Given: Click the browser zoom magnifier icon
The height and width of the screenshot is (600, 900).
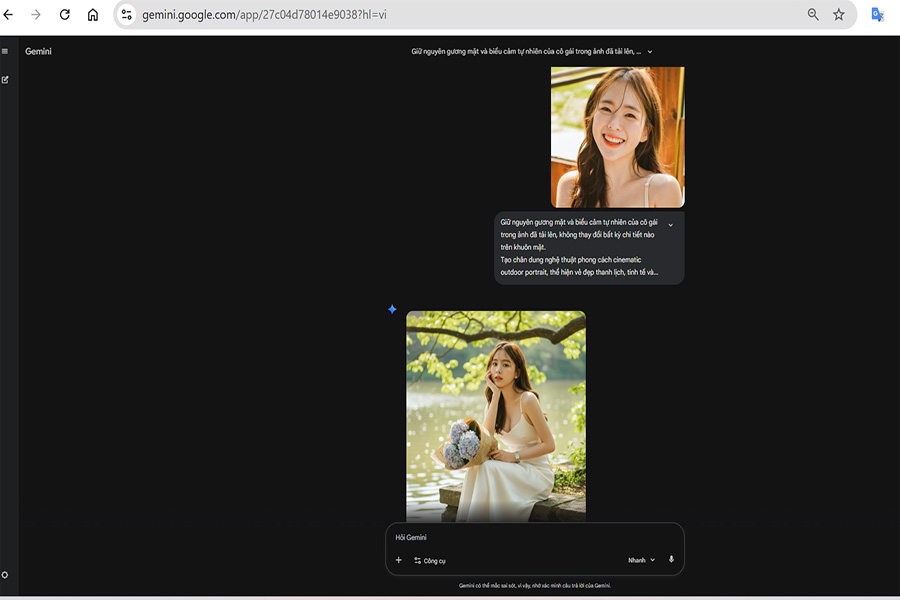Looking at the screenshot, I should pos(813,15).
